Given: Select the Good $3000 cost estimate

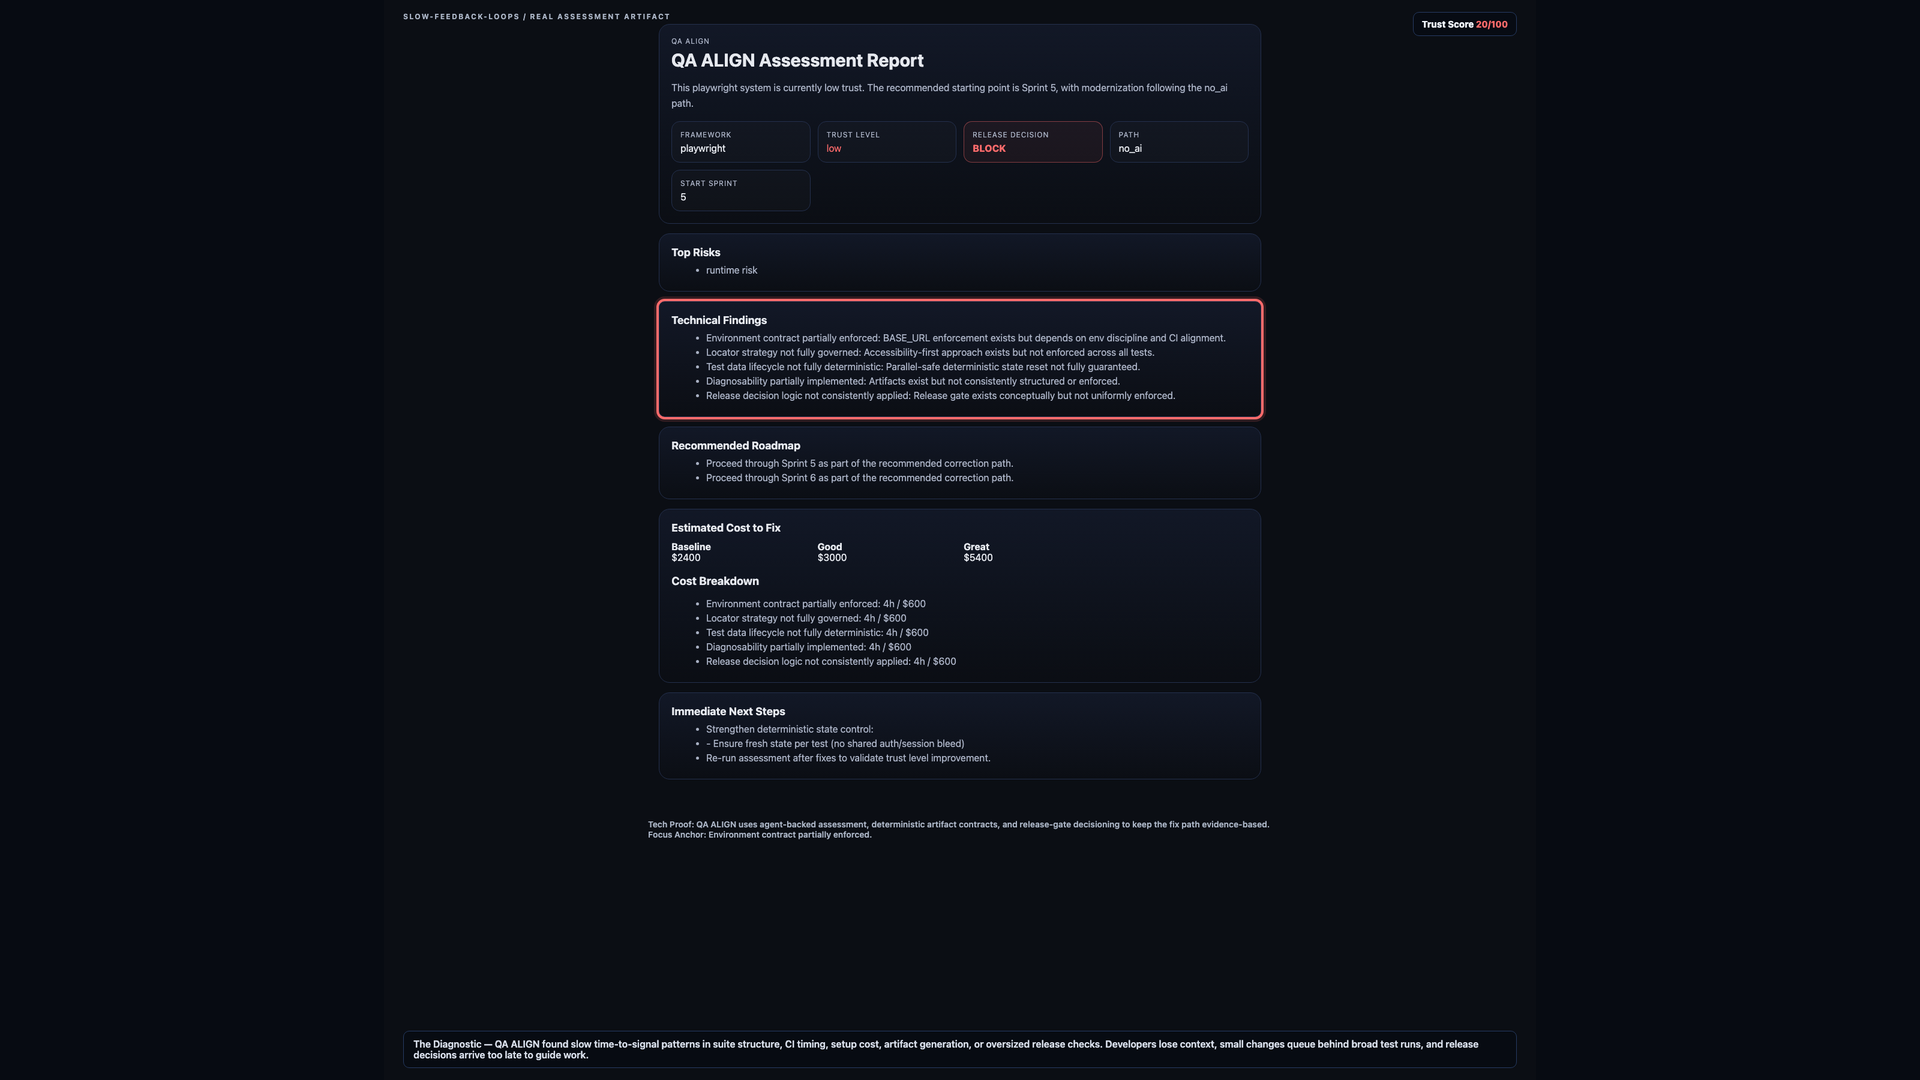Looking at the screenshot, I should 832,552.
